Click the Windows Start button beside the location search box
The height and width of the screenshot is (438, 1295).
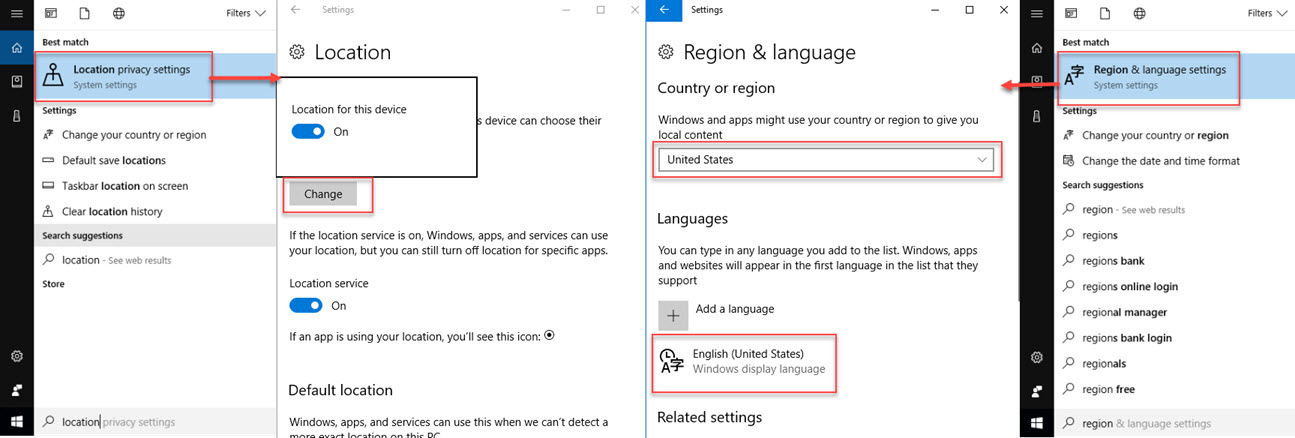tap(17, 422)
